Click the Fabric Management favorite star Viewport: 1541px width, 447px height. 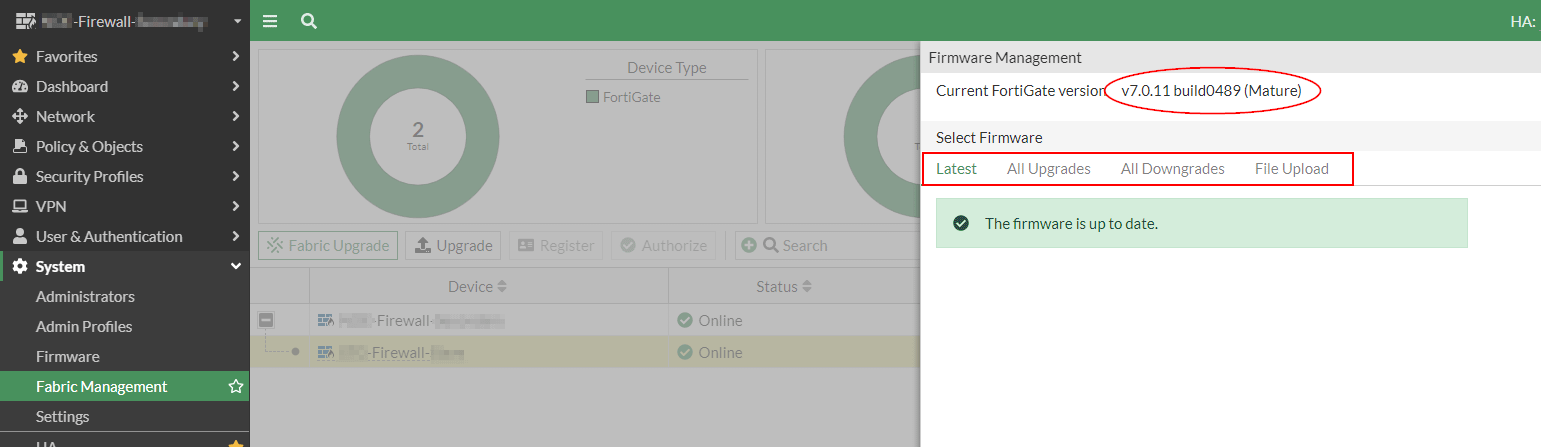click(x=236, y=386)
